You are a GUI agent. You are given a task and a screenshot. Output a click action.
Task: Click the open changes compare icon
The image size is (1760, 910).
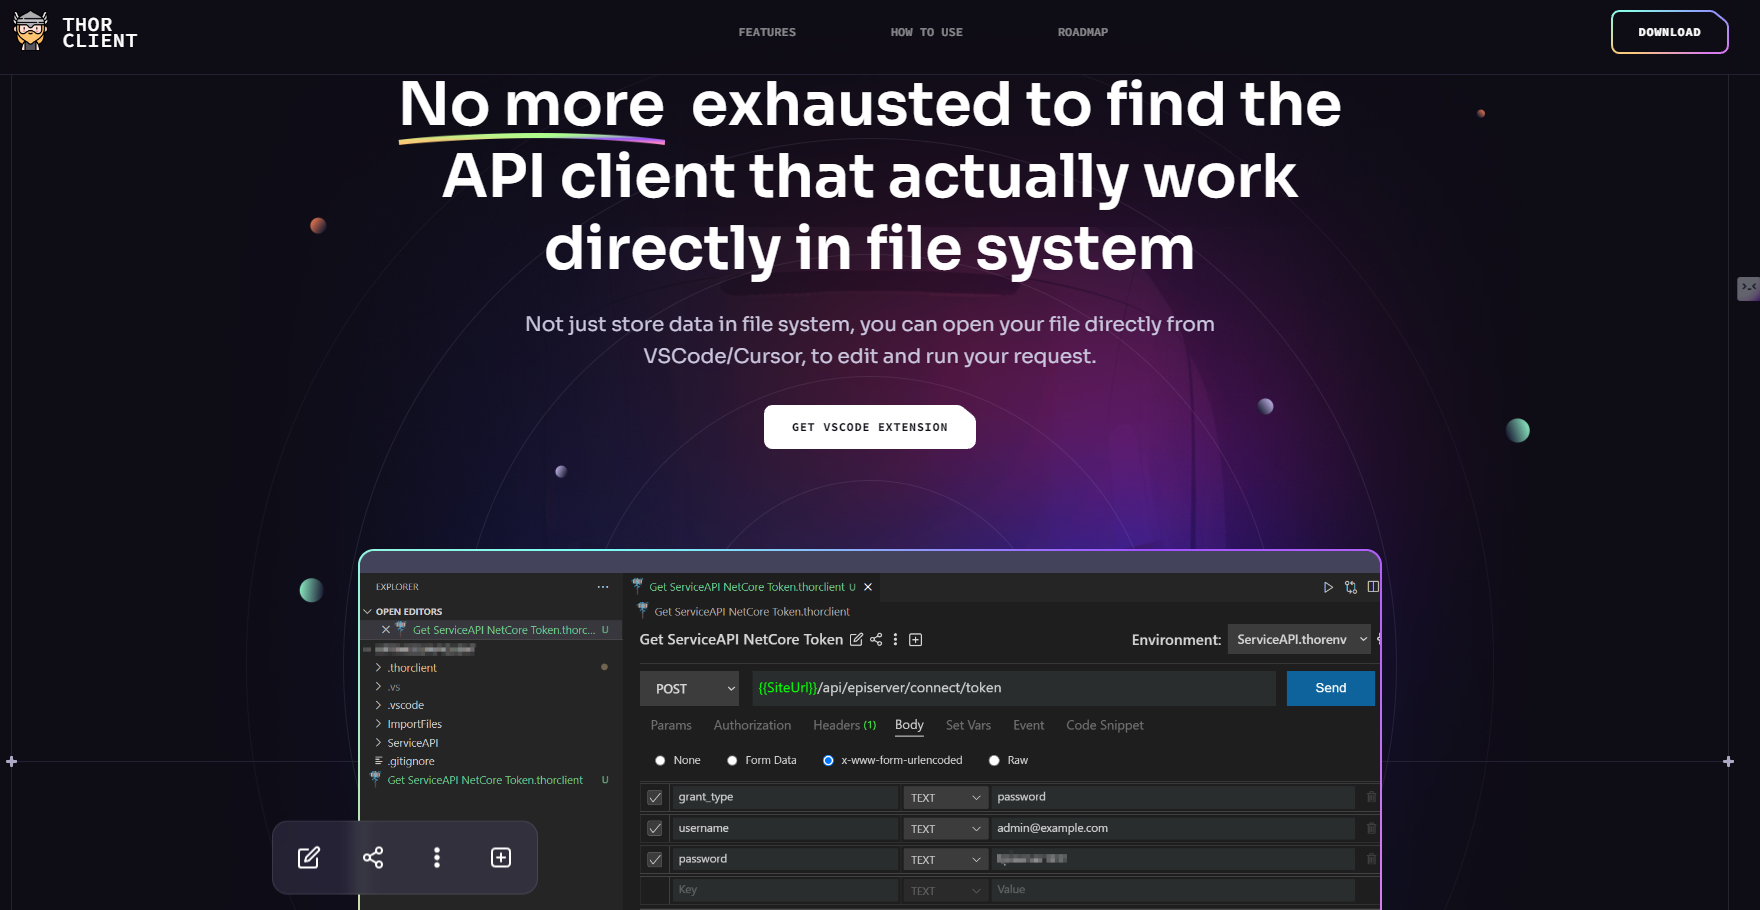click(1351, 587)
